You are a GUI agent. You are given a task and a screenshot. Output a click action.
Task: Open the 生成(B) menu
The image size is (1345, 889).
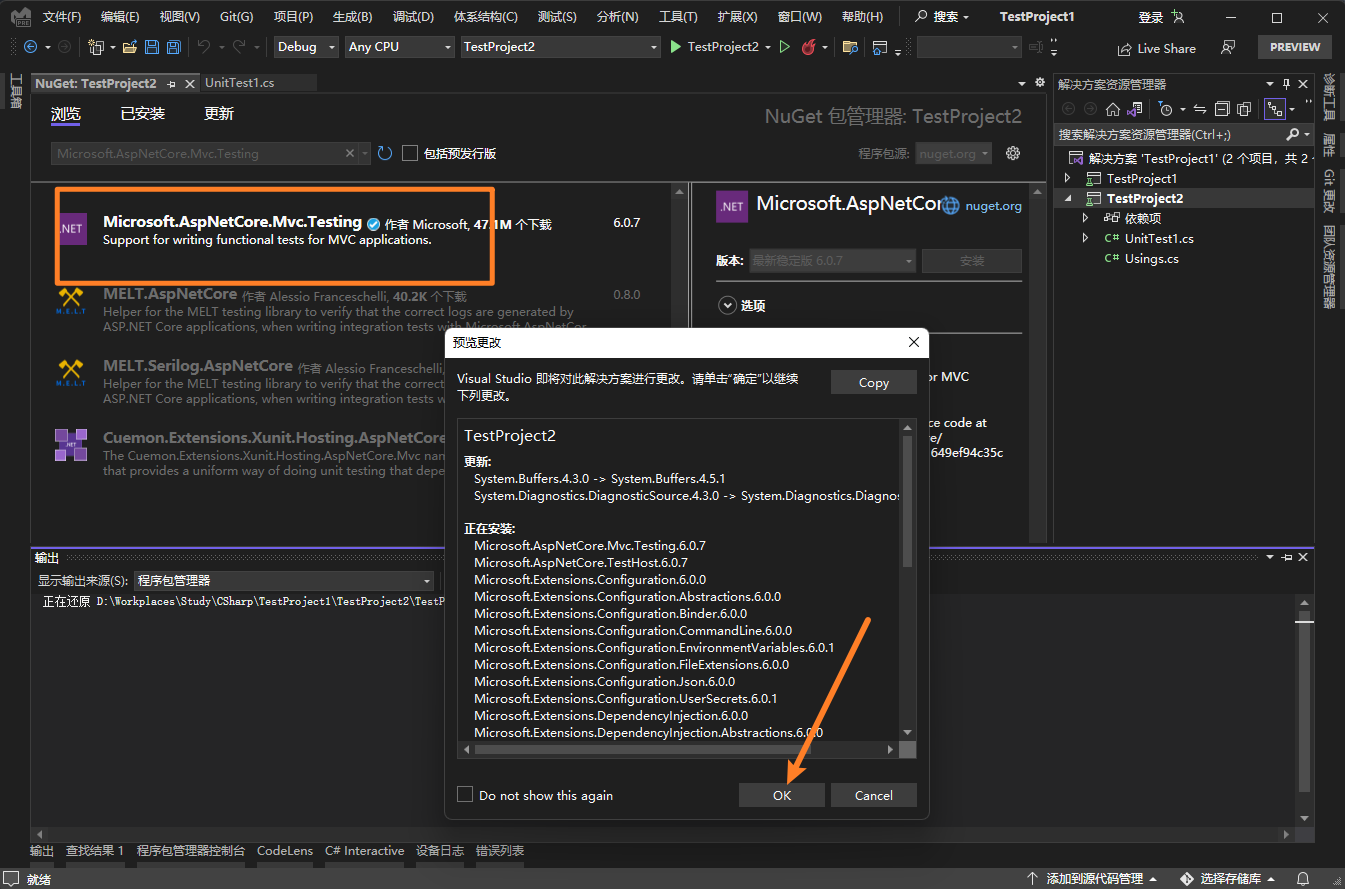(x=352, y=17)
